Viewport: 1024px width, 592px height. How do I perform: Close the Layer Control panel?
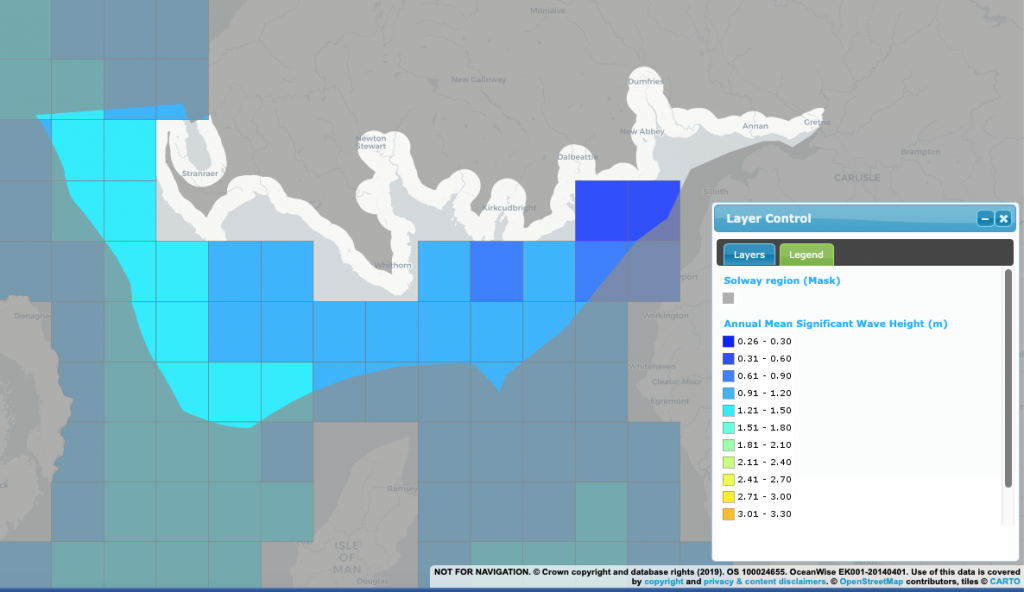coord(1003,218)
